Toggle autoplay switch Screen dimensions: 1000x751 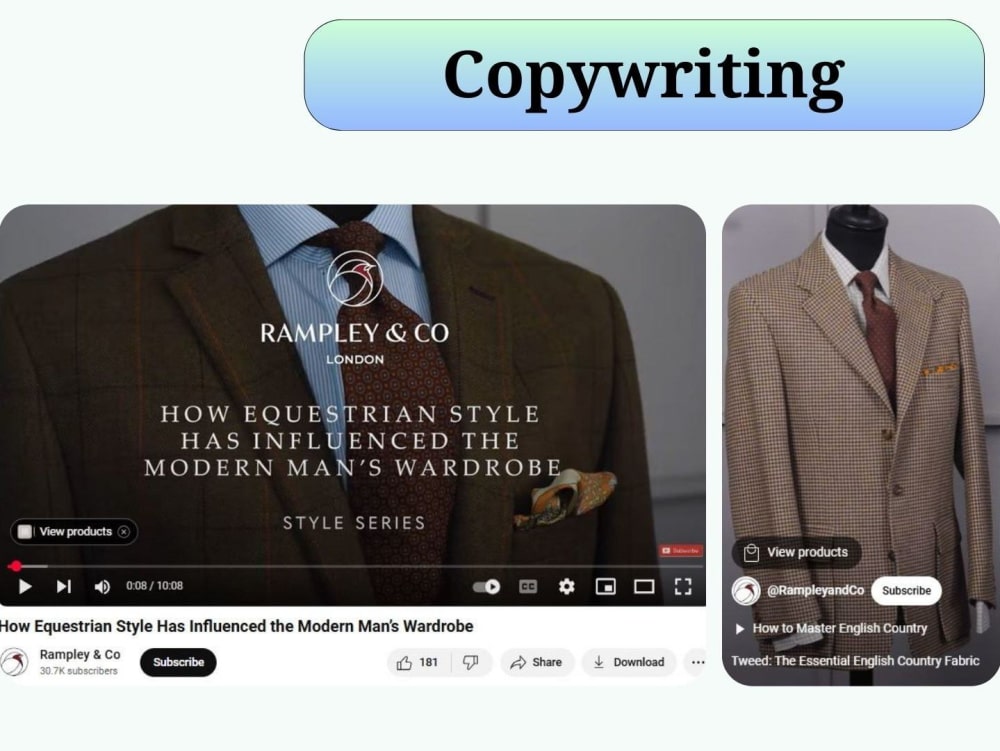pyautogui.click(x=487, y=586)
